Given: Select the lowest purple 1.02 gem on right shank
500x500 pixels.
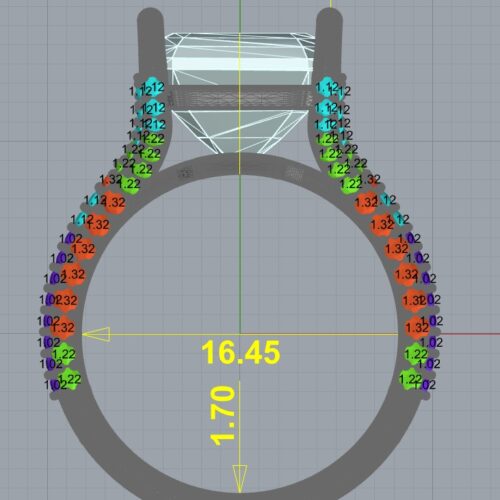Looking at the screenshot, I should click(425, 385).
